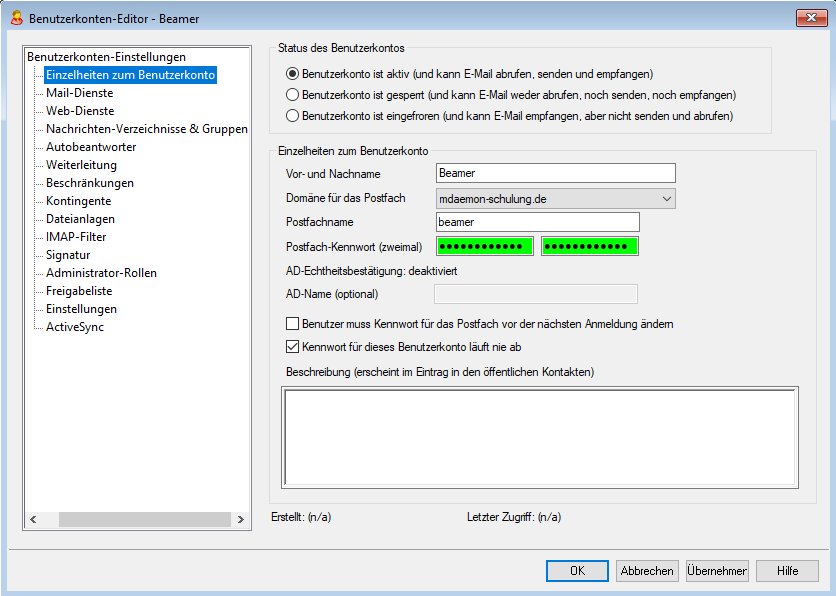The height and width of the screenshot is (596, 836).
Task: Open the Weiterleitung tree entry
Action: 81,165
